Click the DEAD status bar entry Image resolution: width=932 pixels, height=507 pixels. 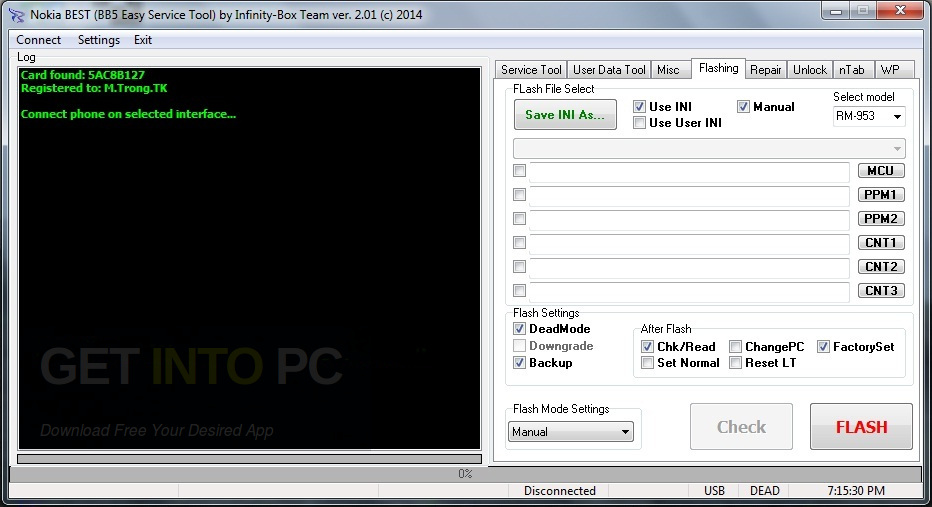click(x=764, y=491)
